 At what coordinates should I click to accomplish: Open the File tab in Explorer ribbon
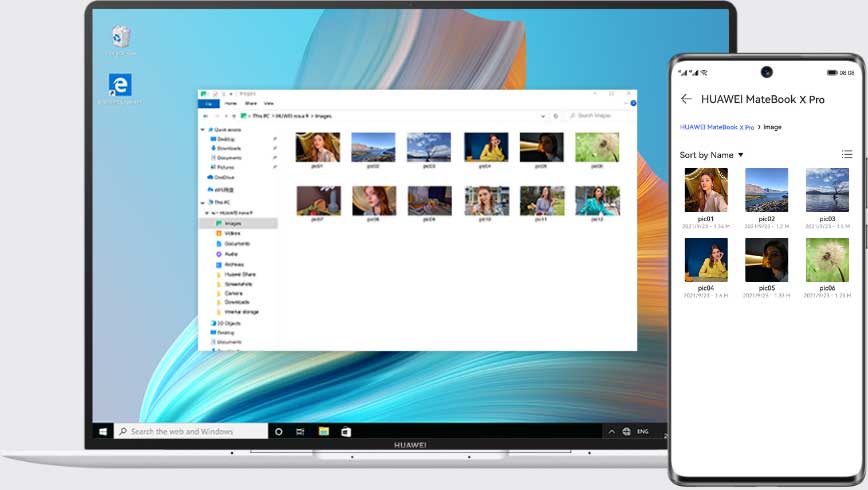pyautogui.click(x=209, y=104)
